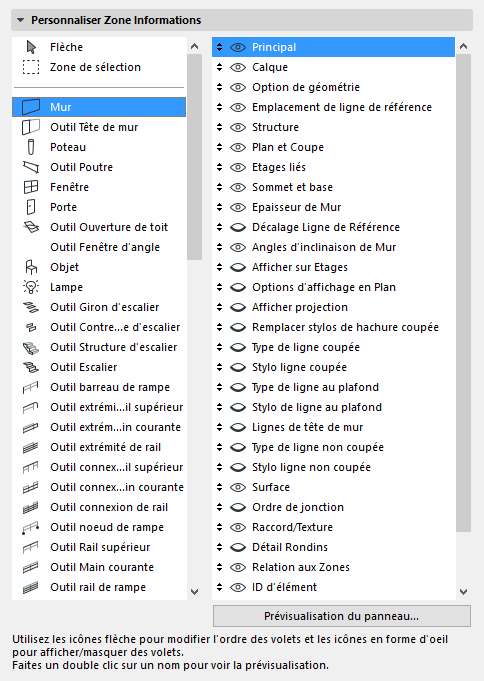Toggle visibility of Structure panel
Image resolution: width=484 pixels, height=681 pixels.
(x=238, y=127)
